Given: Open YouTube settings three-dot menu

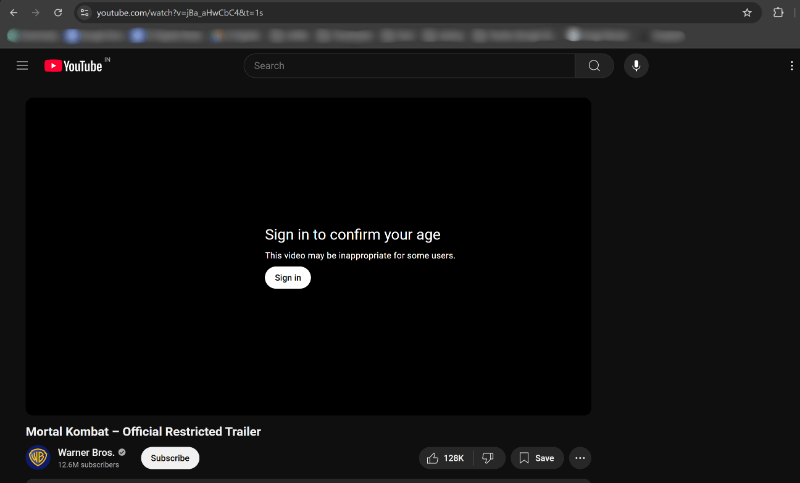Looking at the screenshot, I should [791, 66].
